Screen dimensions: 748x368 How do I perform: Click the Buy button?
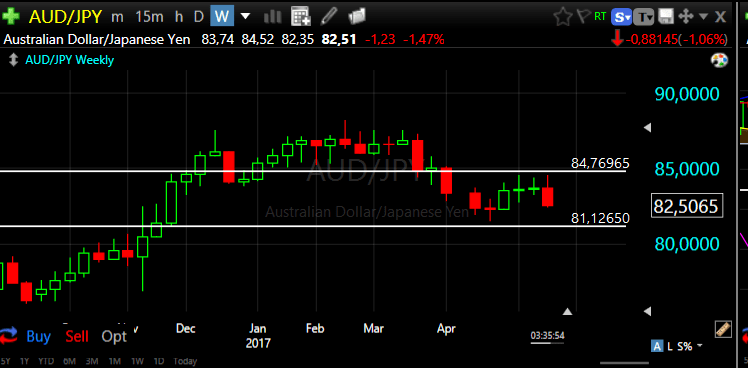(39, 336)
